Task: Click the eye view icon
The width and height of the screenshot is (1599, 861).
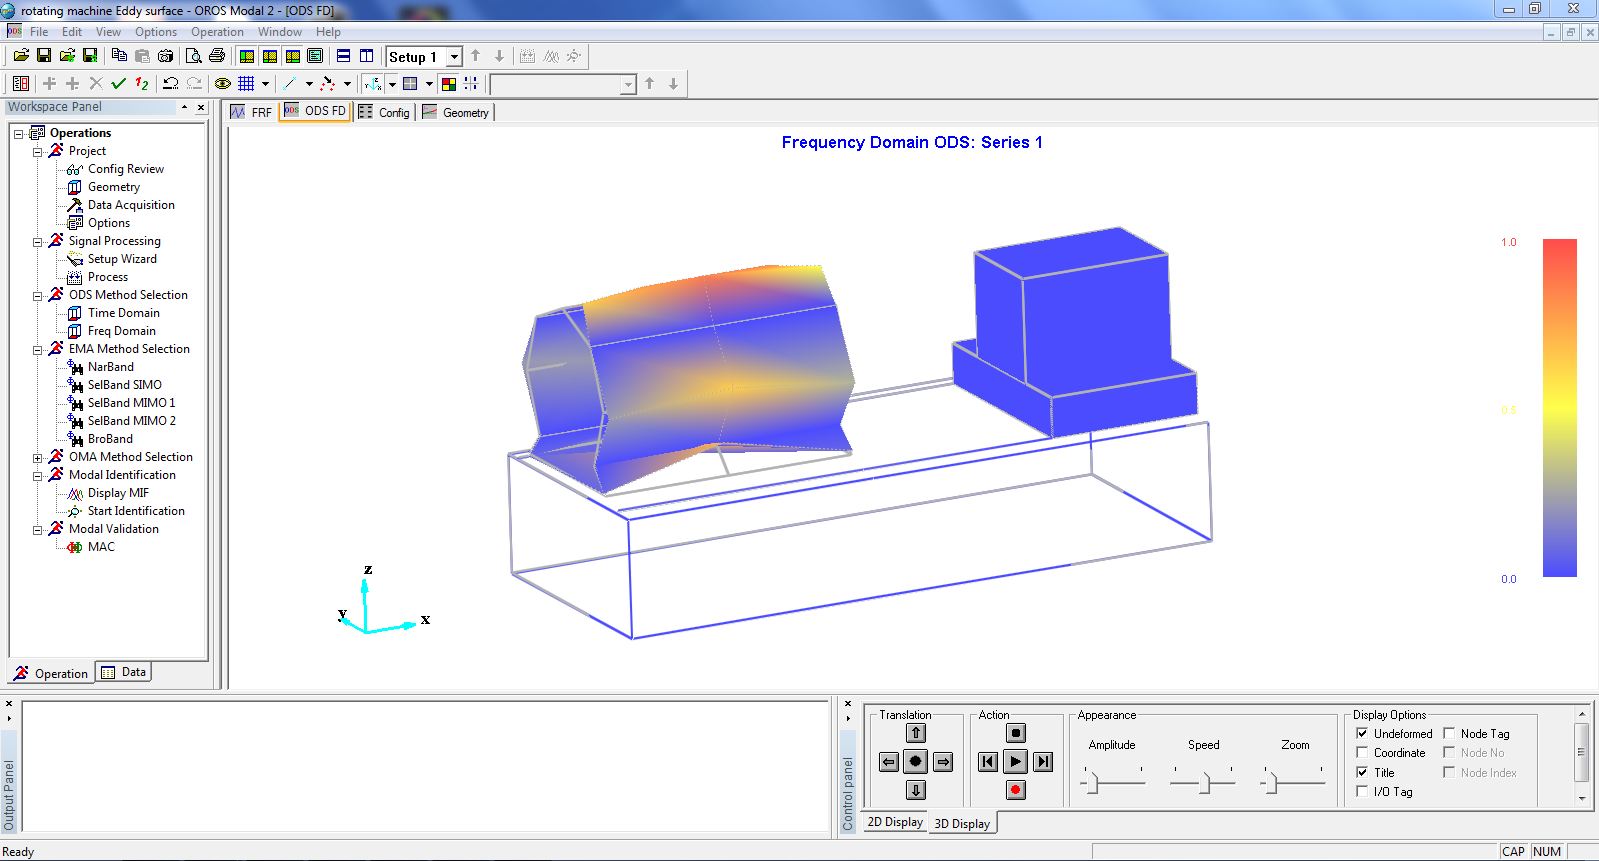Action: click(223, 84)
